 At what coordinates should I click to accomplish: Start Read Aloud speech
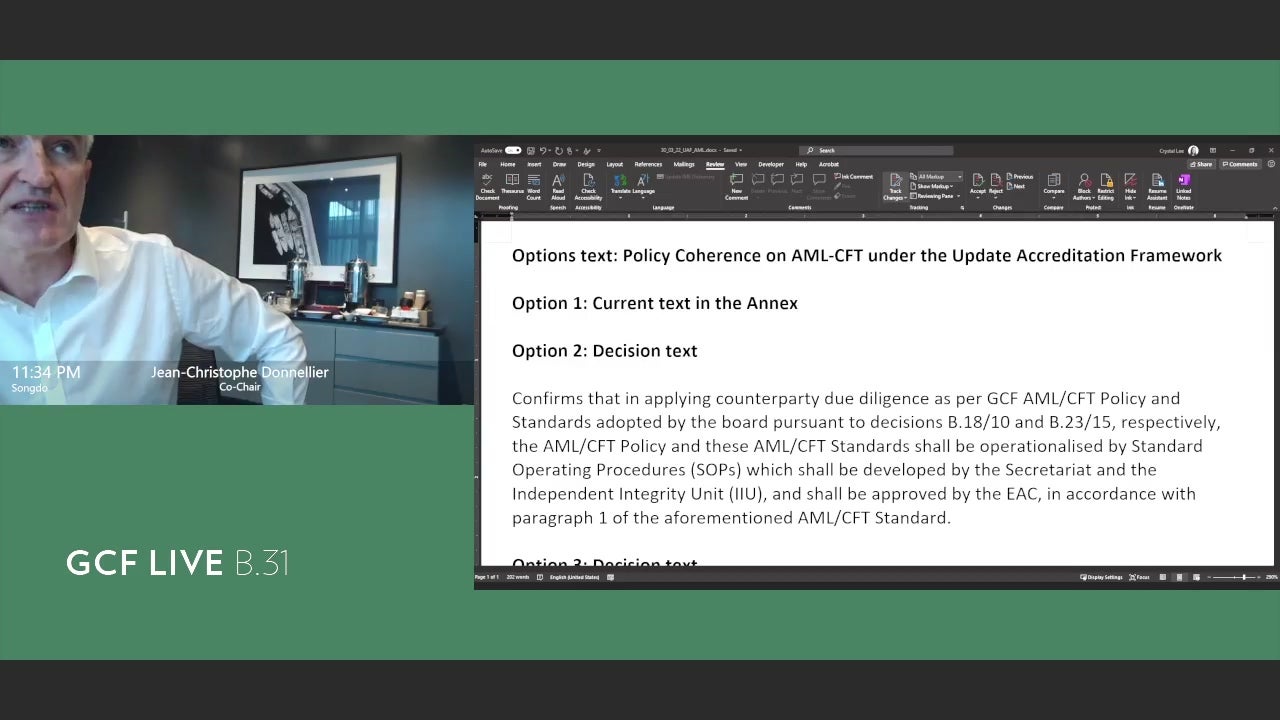[x=558, y=186]
